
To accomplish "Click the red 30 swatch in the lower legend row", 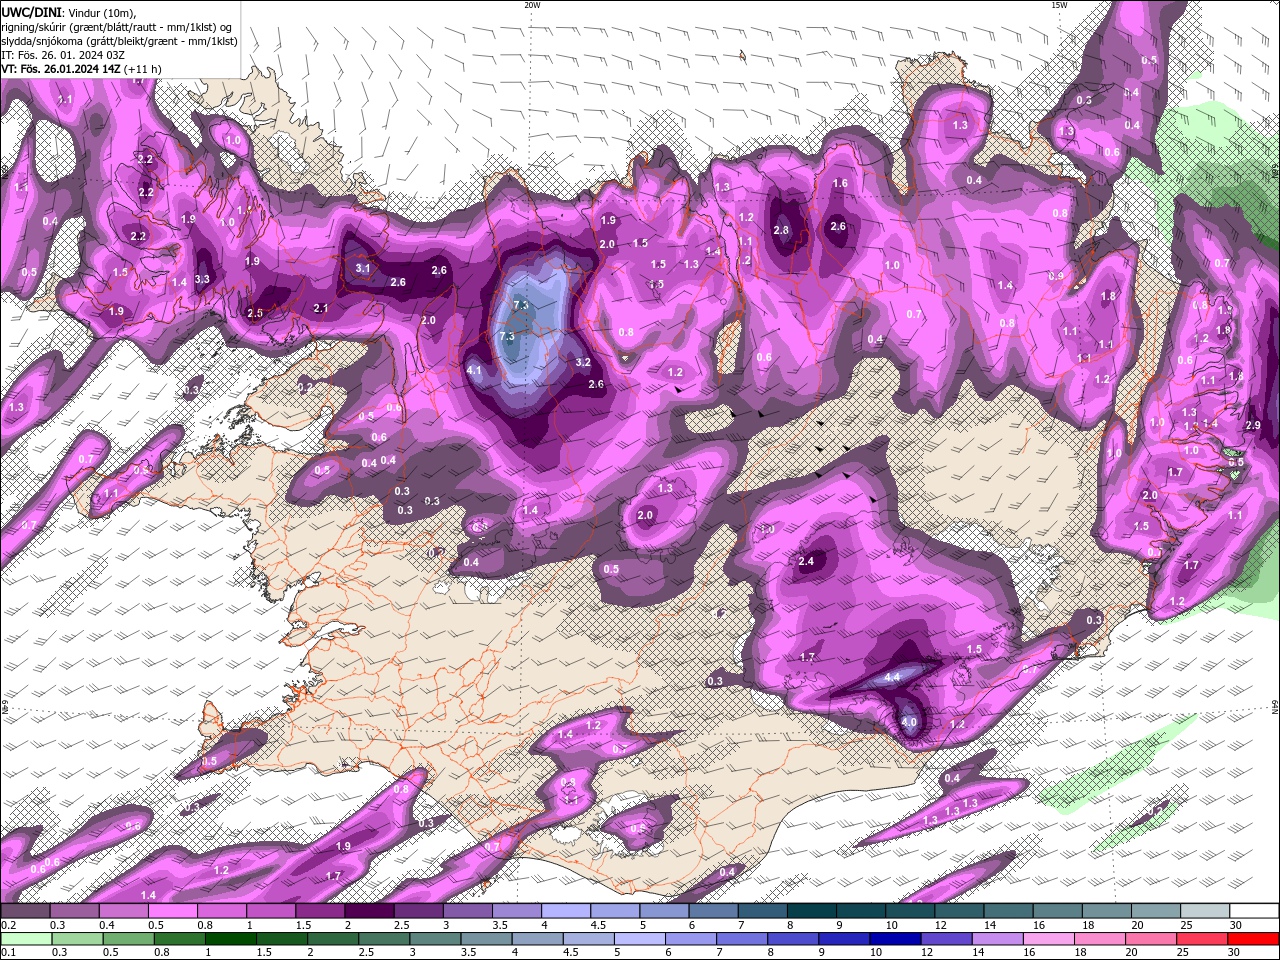I will (1254, 939).
